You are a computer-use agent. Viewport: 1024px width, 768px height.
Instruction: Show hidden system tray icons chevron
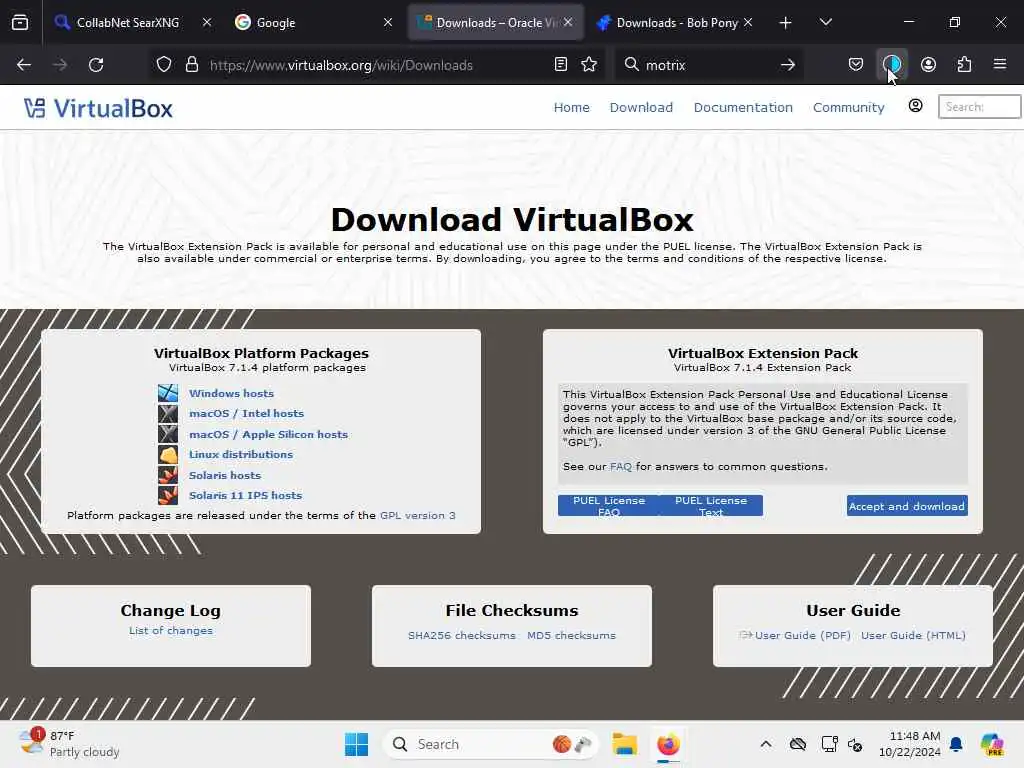(x=766, y=744)
